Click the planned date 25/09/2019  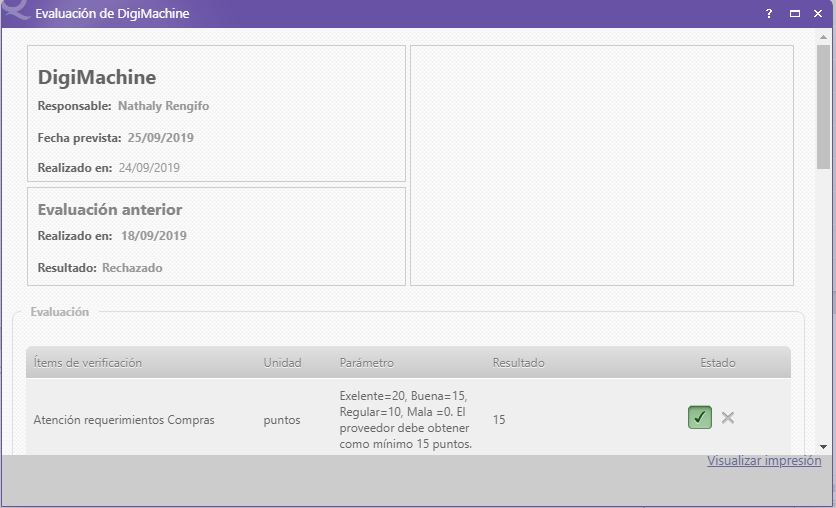click(160, 138)
